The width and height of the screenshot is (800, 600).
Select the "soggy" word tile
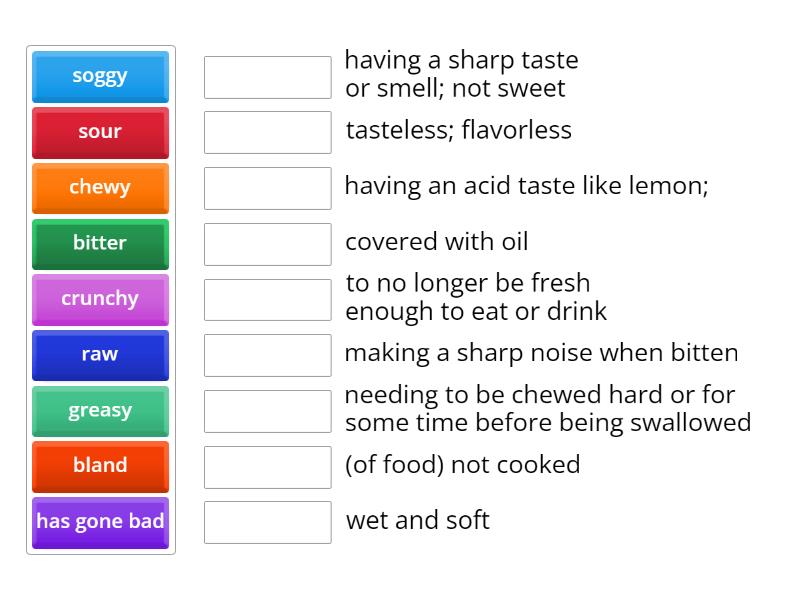click(100, 76)
